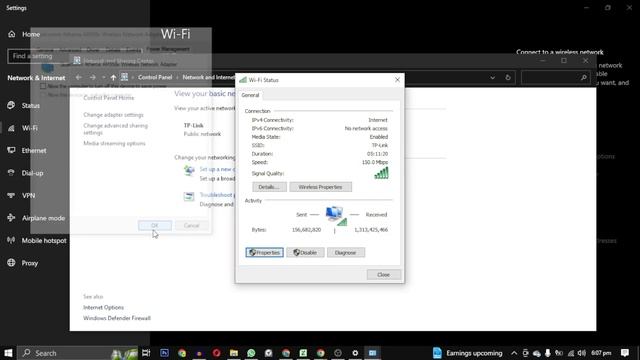Open Task View from the taskbar
This screenshot has height=360, width=640.
(146, 353)
